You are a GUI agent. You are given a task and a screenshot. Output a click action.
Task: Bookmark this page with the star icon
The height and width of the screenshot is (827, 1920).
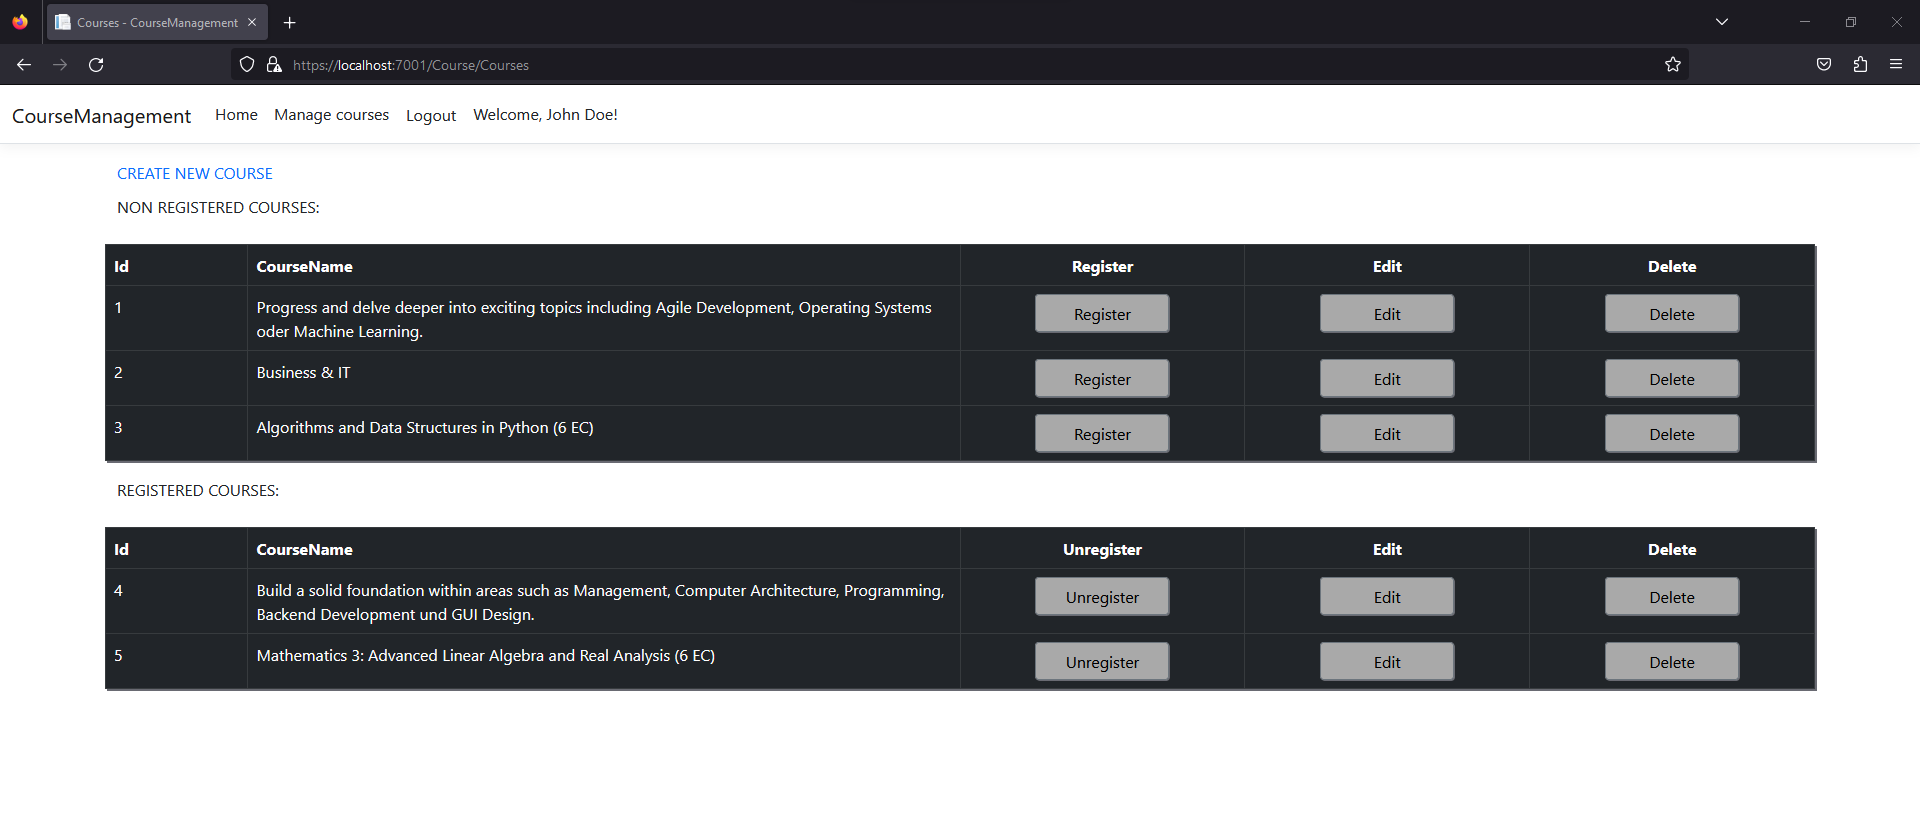pos(1673,65)
